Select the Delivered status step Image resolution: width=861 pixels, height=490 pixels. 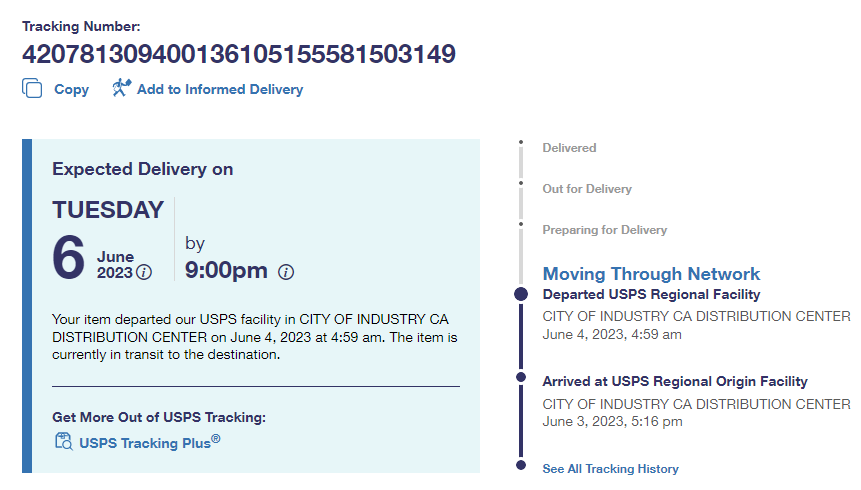[569, 148]
